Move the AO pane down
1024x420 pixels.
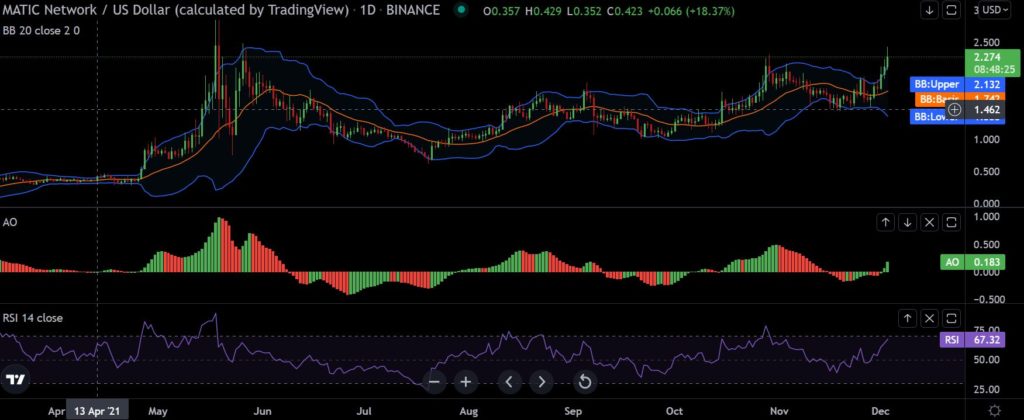[908, 223]
